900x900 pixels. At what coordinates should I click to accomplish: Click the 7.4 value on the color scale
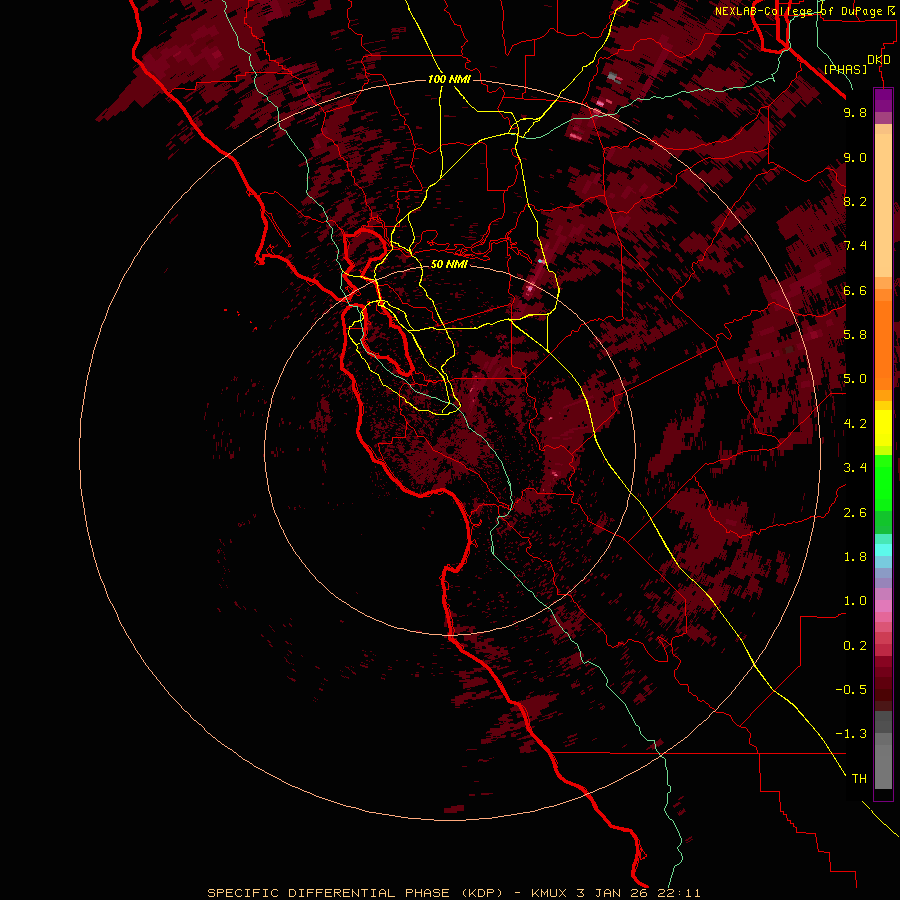[855, 246]
